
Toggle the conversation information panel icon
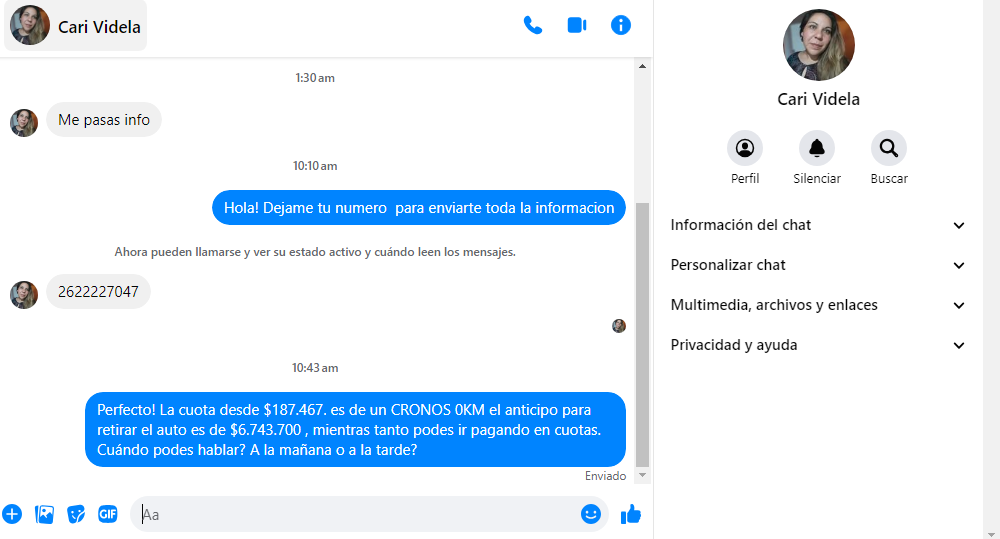[x=621, y=26]
